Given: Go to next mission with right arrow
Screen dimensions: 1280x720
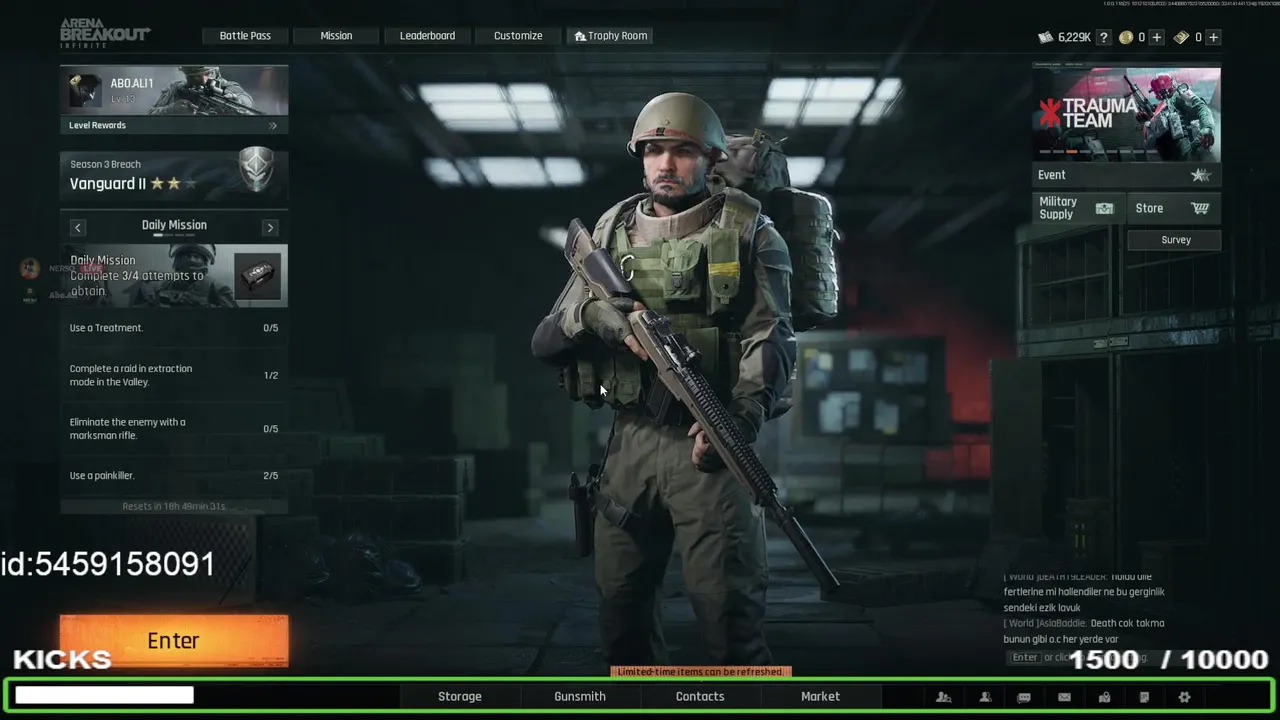Looking at the screenshot, I should coord(270,227).
